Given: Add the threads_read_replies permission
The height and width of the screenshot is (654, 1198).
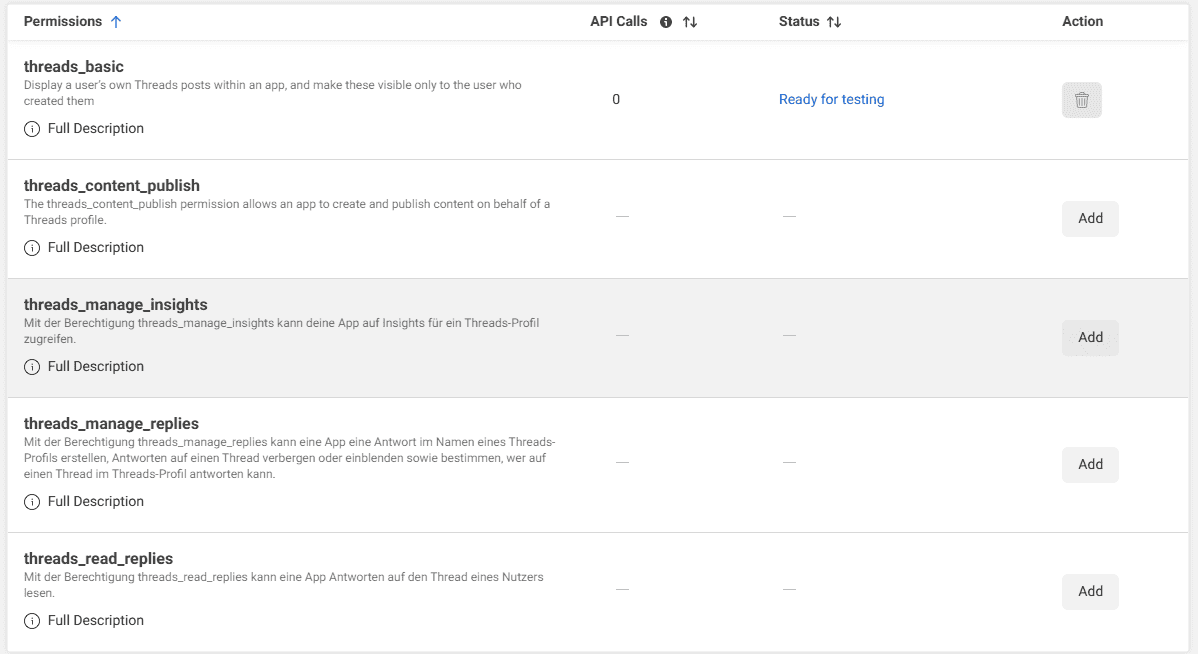Looking at the screenshot, I should click(1090, 591).
